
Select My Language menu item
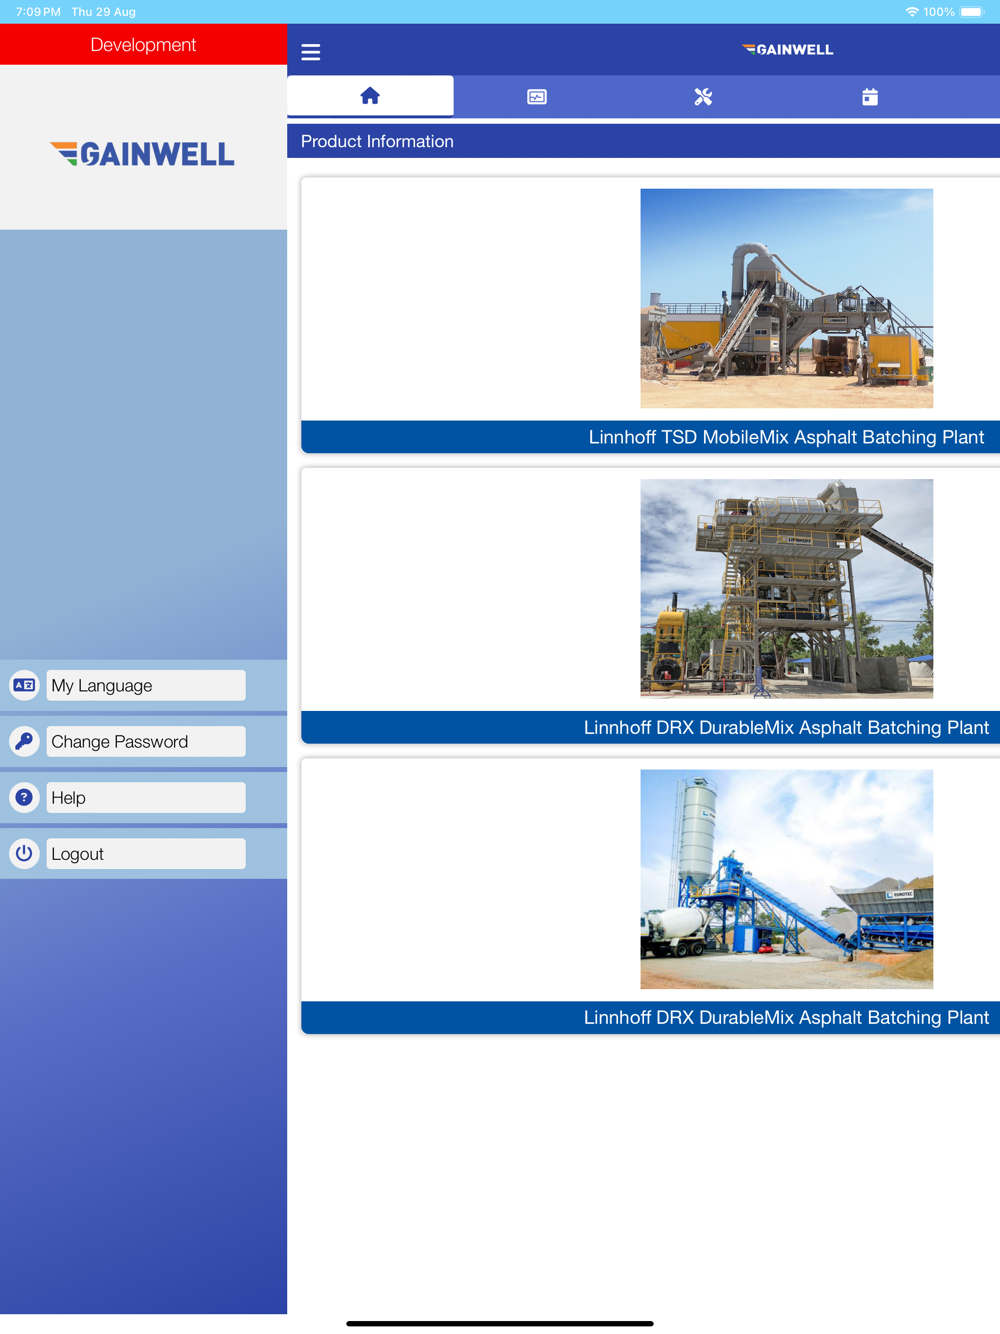[x=146, y=685]
